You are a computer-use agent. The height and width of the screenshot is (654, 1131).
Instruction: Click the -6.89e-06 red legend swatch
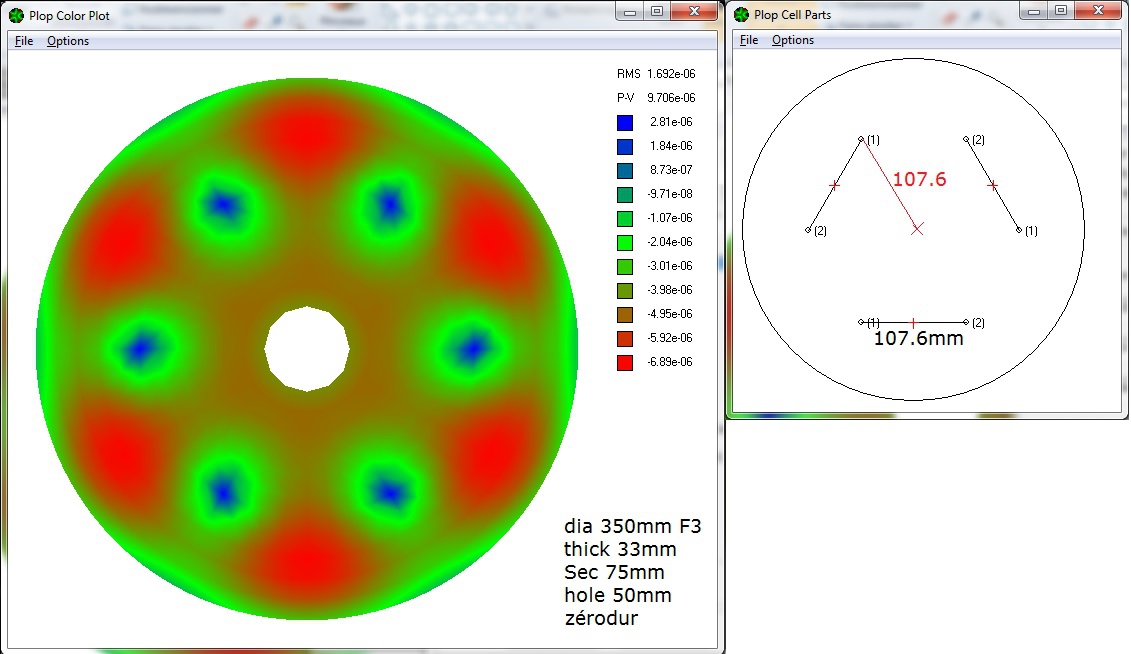click(x=625, y=363)
